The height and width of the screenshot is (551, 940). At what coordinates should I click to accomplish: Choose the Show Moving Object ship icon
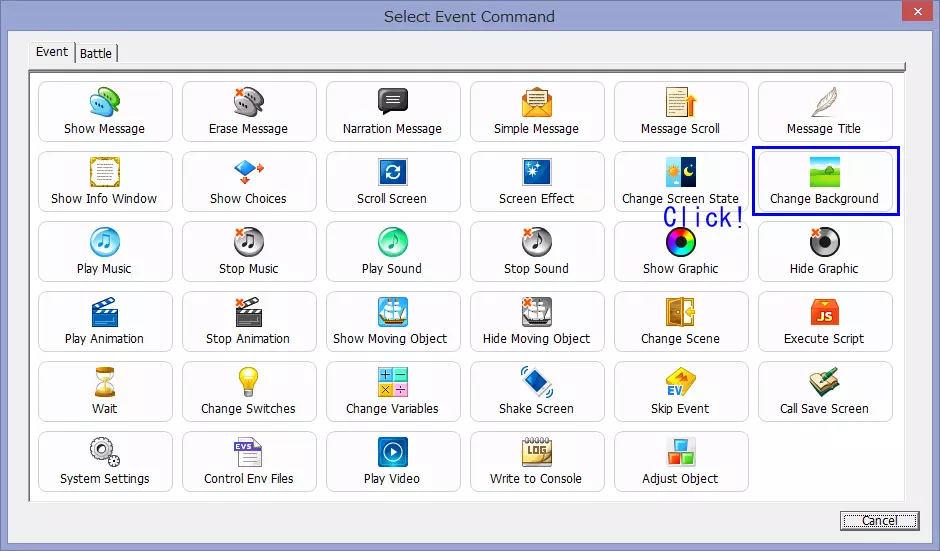pyautogui.click(x=392, y=313)
